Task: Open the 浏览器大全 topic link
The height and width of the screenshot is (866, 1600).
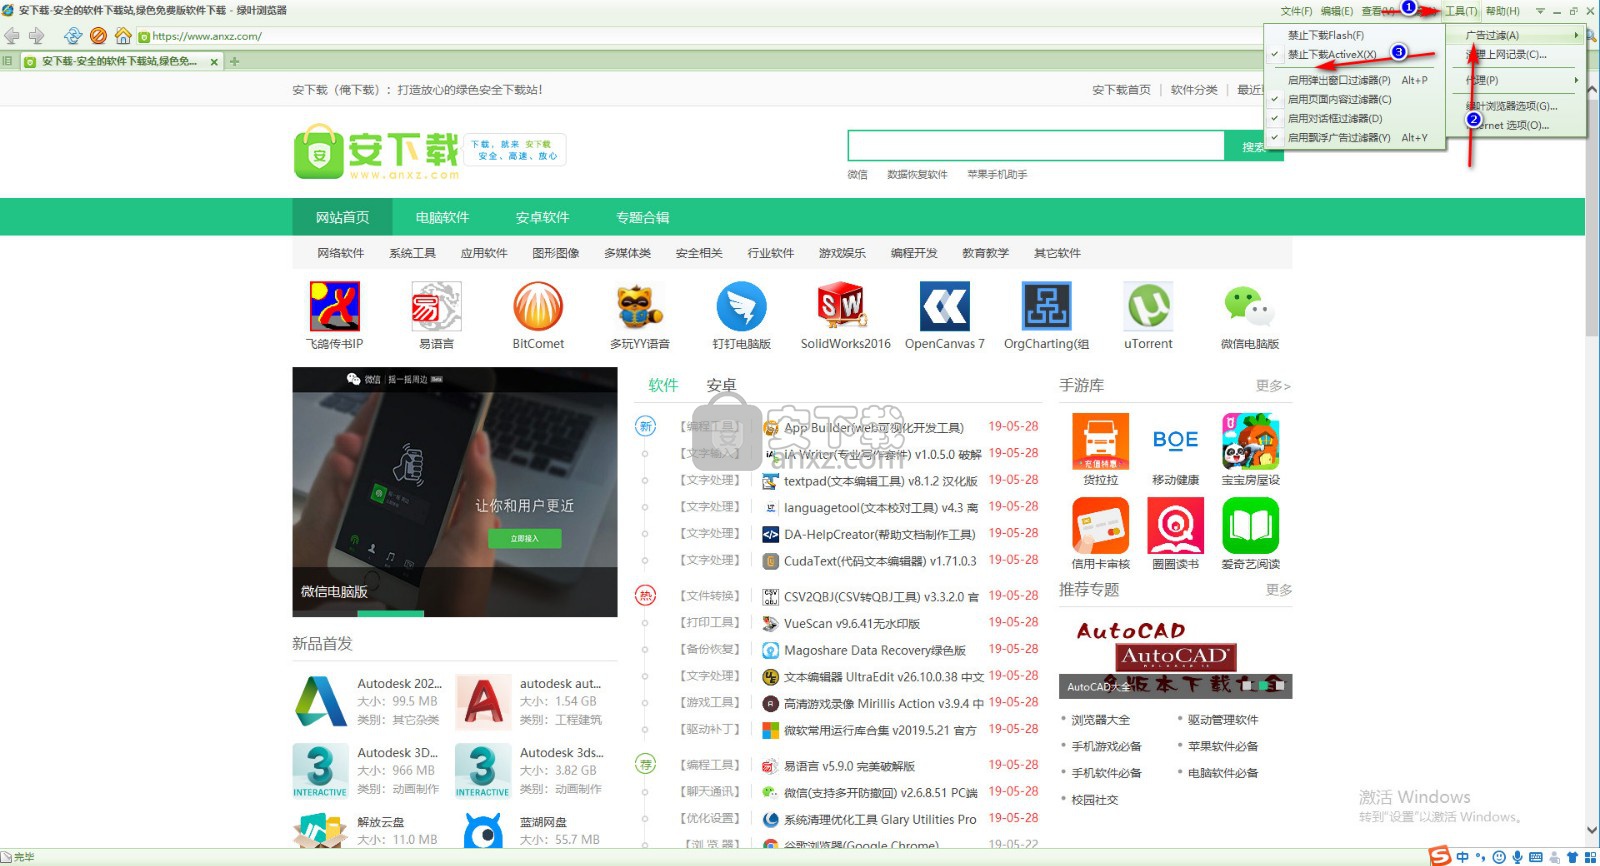Action: click(x=1100, y=720)
